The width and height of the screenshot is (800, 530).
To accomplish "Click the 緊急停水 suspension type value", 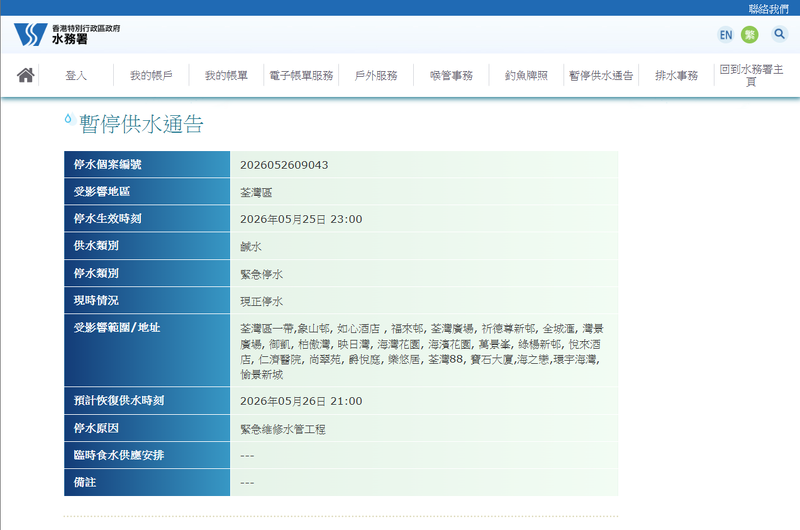I will pyautogui.click(x=261, y=274).
